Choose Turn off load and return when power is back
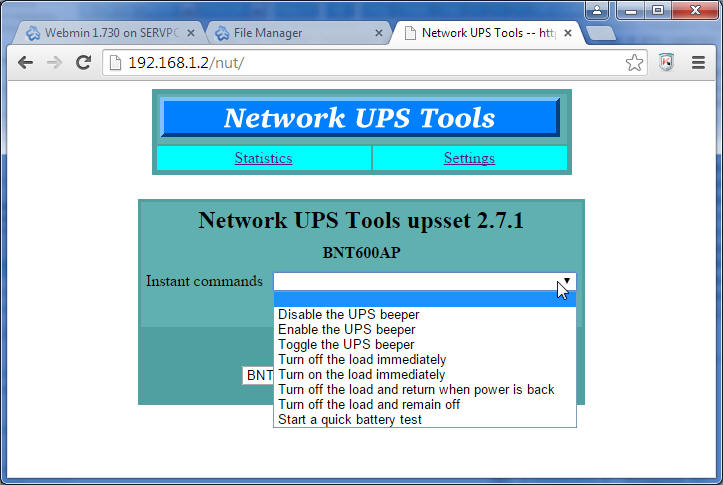Viewport: 723px width, 485px height. (x=425, y=390)
